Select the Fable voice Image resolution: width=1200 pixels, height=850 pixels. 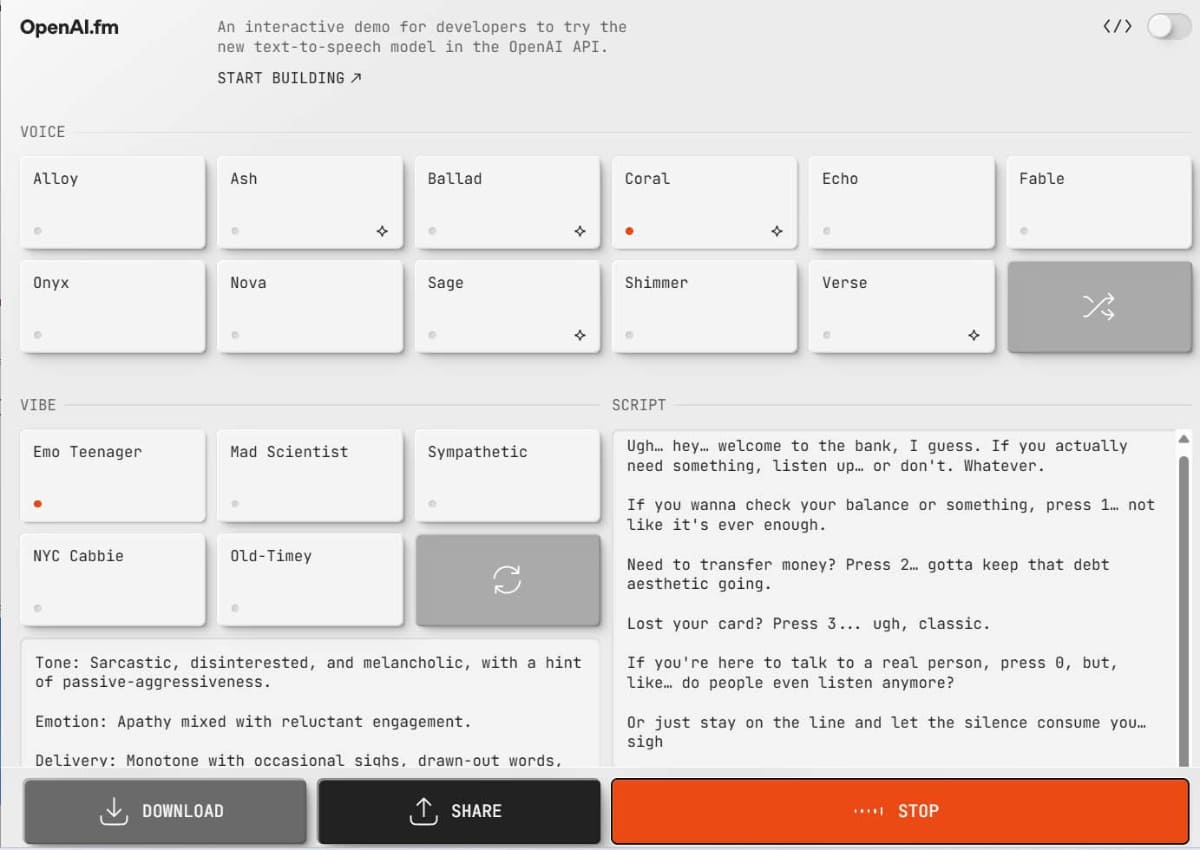[1099, 202]
